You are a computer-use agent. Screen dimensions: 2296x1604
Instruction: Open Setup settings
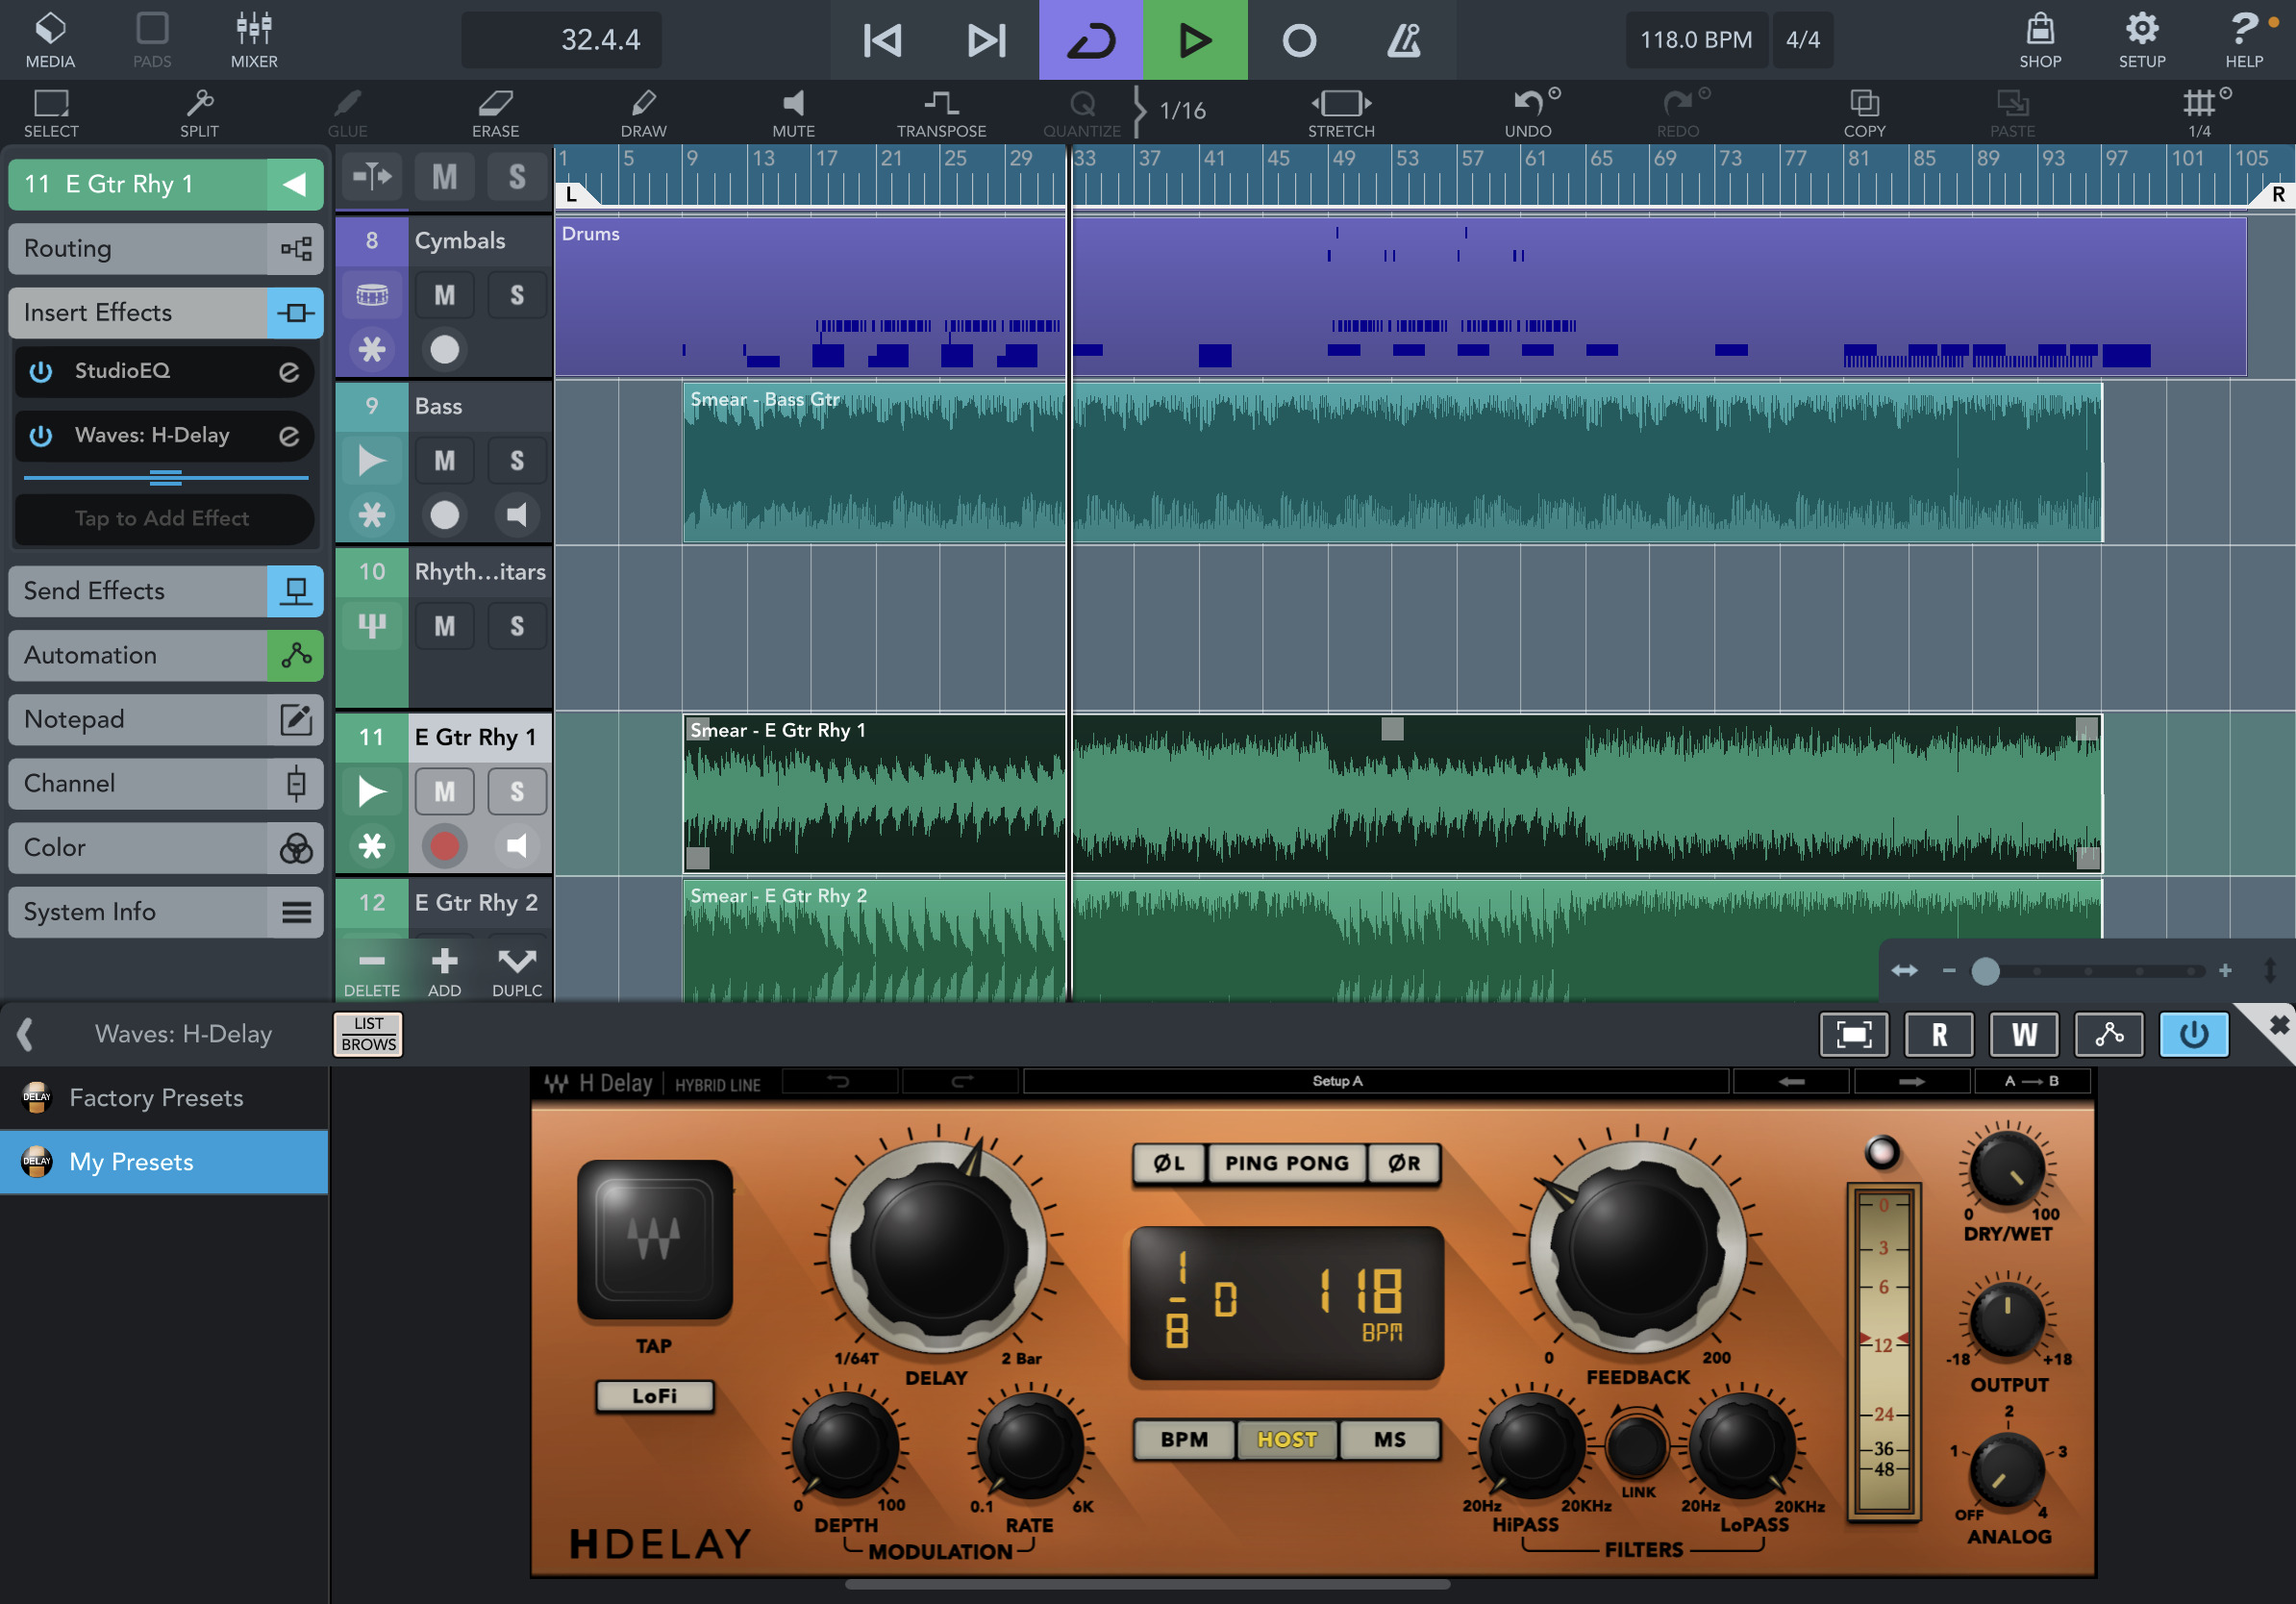[x=2142, y=40]
